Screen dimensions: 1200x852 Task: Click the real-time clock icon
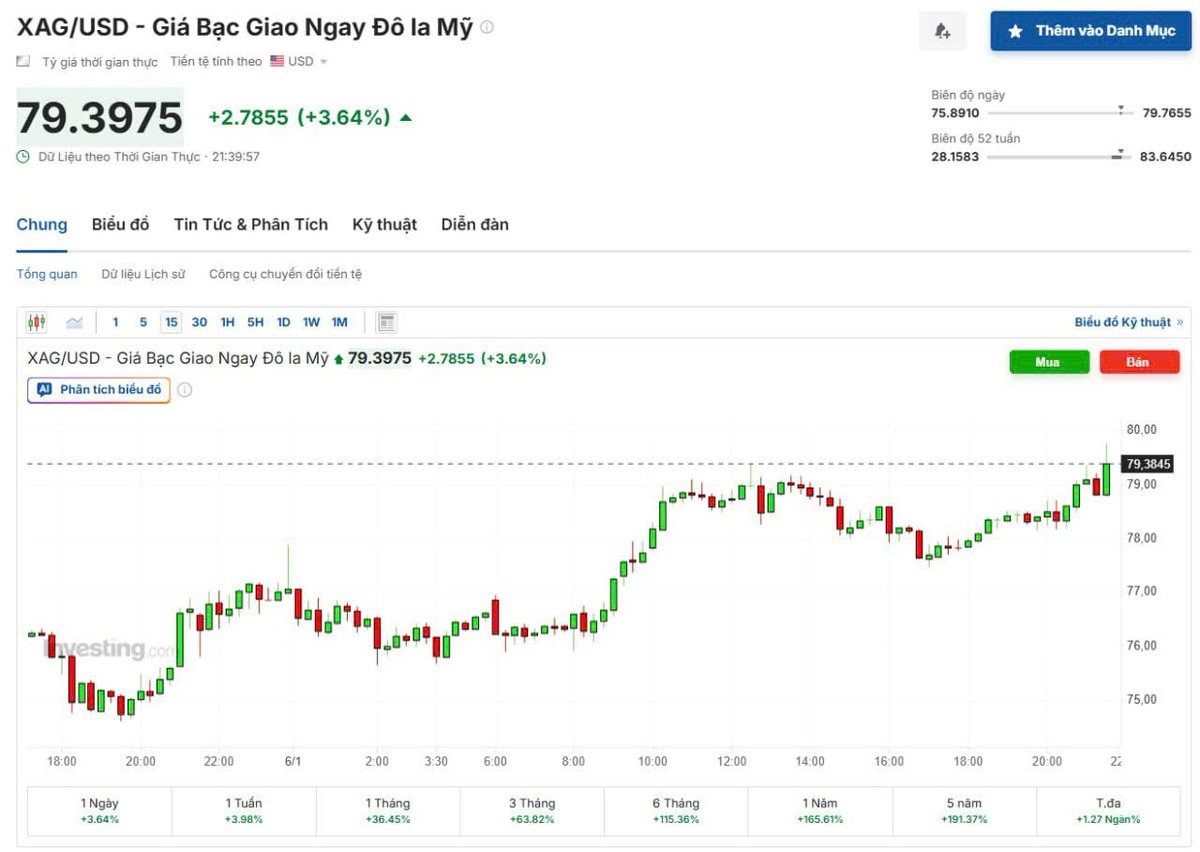pyautogui.click(x=23, y=157)
